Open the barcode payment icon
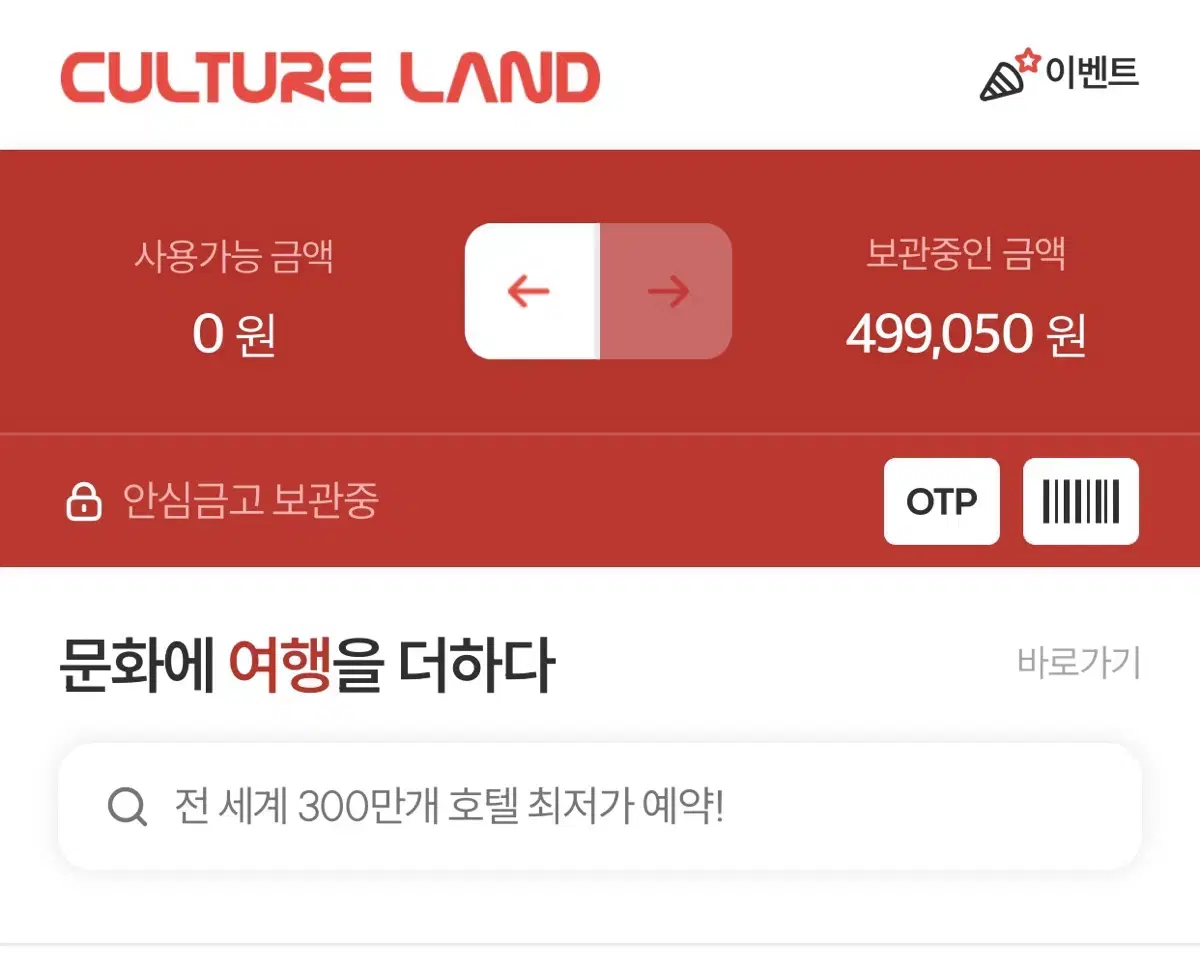Viewport: 1200px width, 969px height. [1081, 501]
